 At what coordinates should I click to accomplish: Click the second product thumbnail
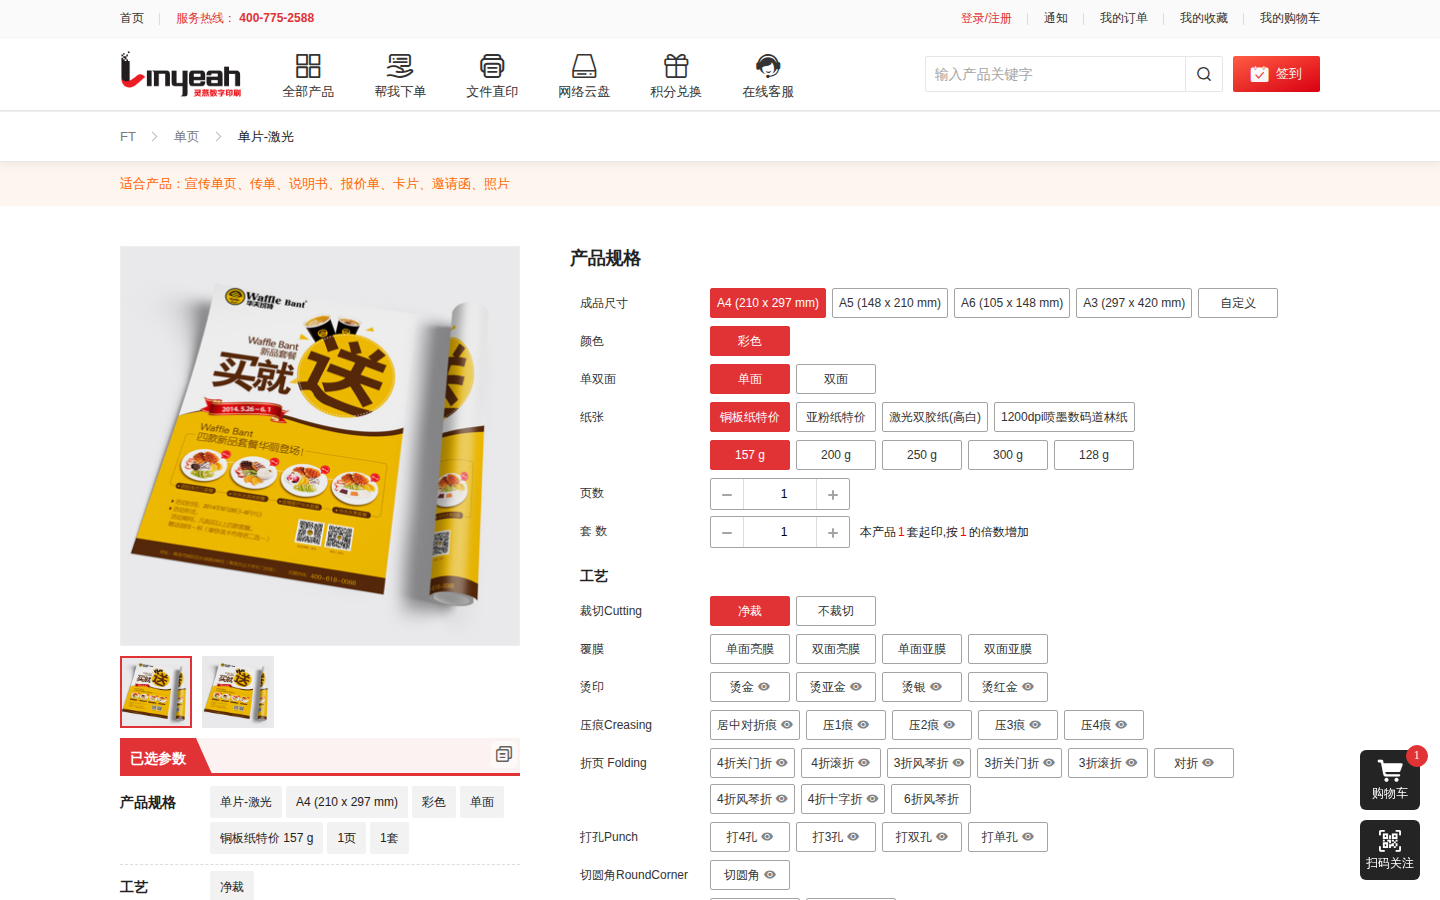(238, 691)
